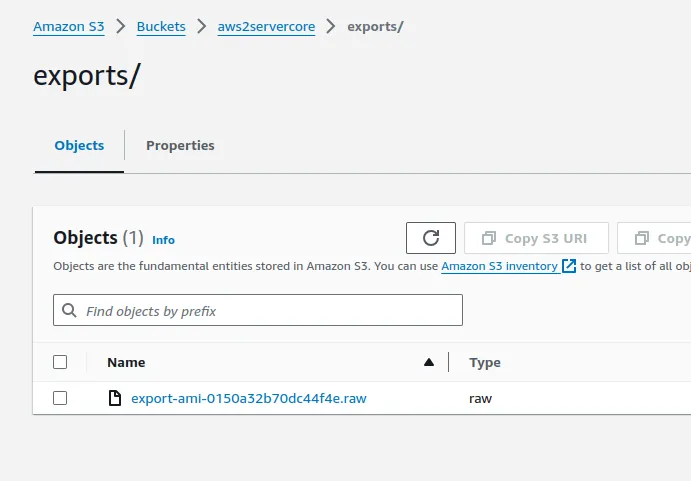This screenshot has height=481, width=691.
Task: Click the refresh objects icon button
Action: [x=431, y=238]
